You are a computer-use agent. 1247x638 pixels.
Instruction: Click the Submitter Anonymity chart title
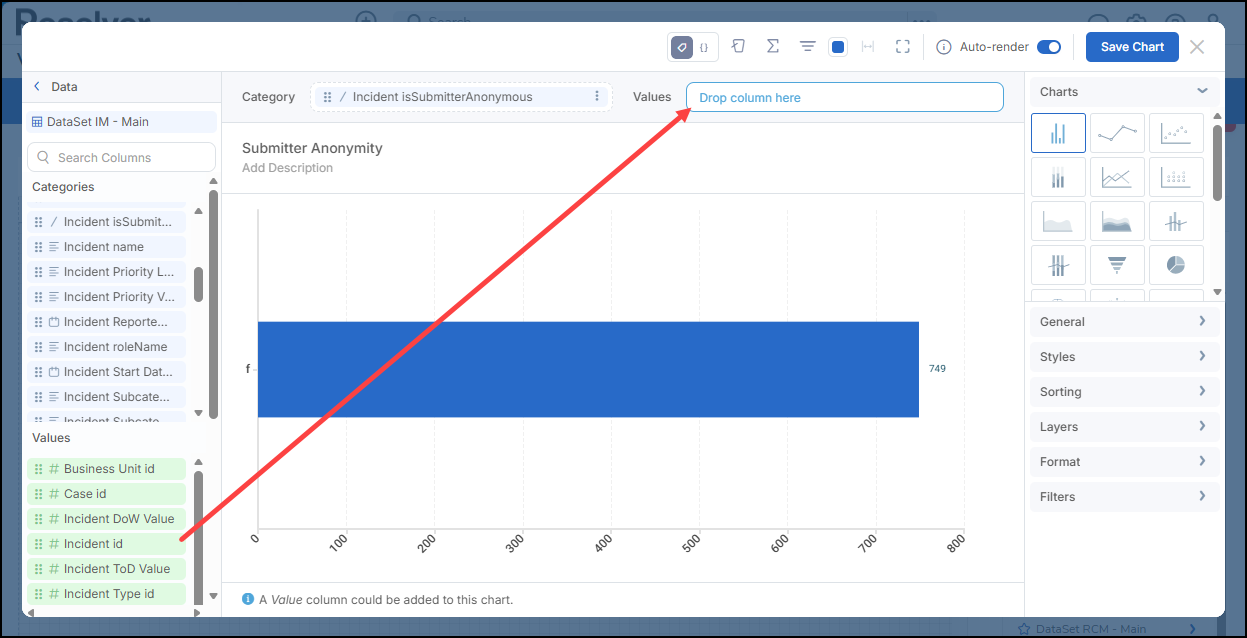tap(312, 148)
